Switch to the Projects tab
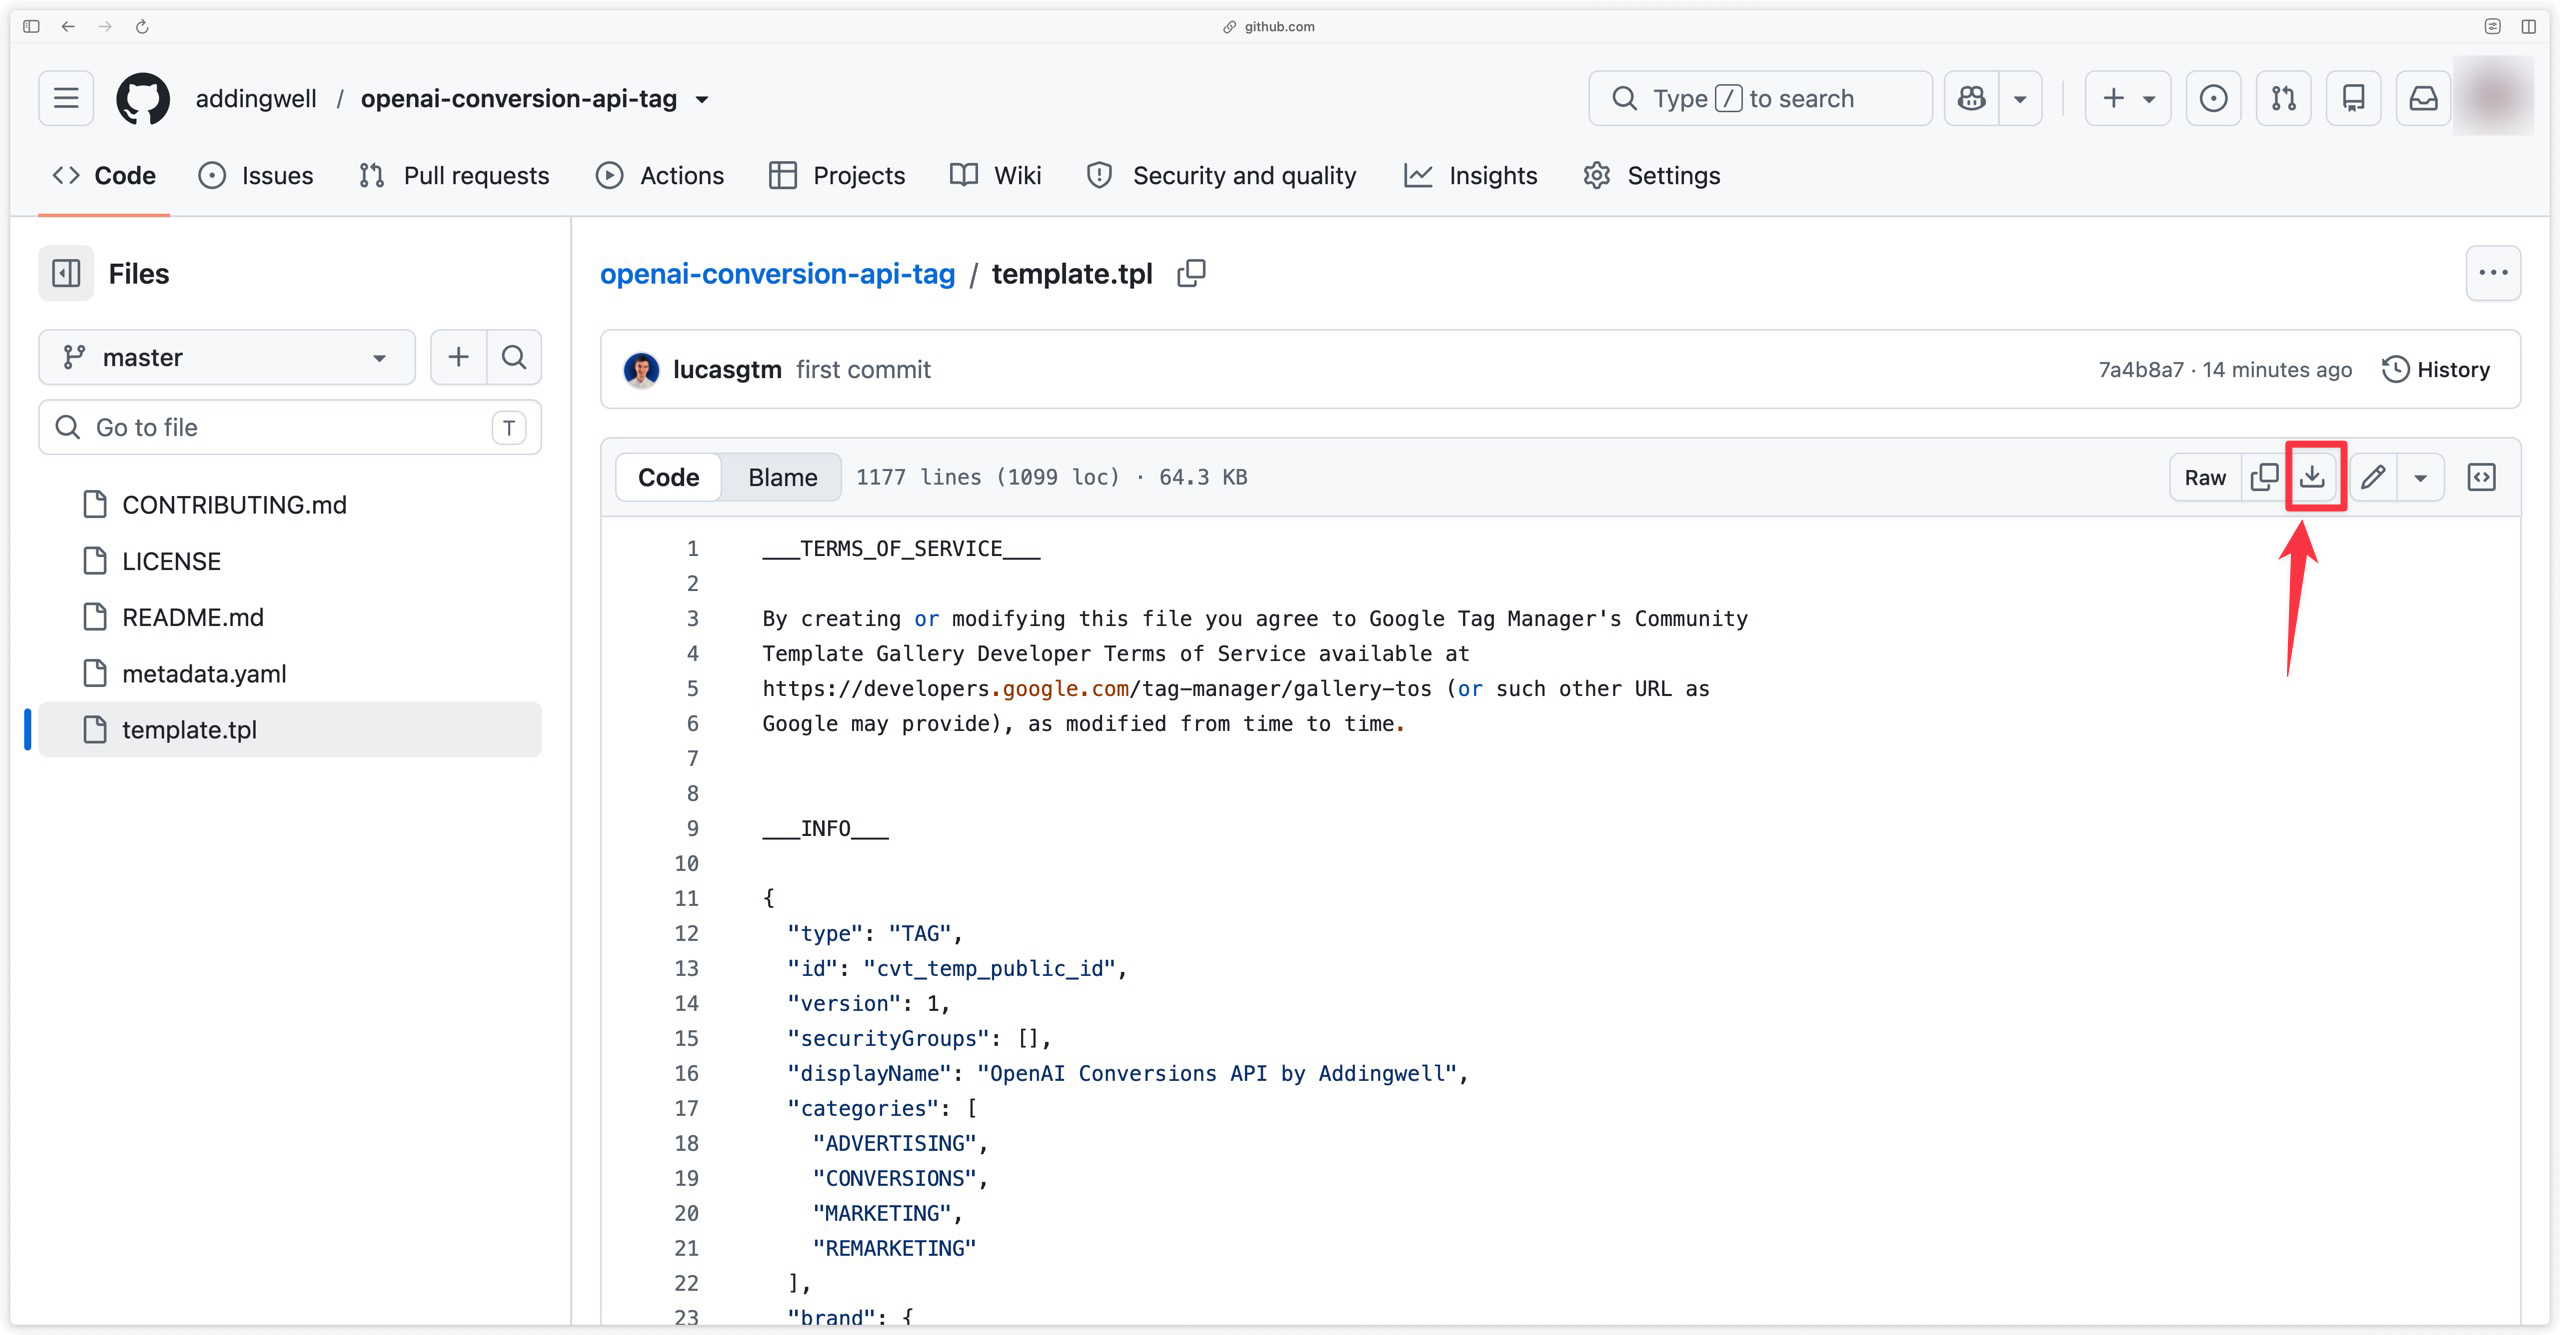The image size is (2560, 1335). [837, 176]
